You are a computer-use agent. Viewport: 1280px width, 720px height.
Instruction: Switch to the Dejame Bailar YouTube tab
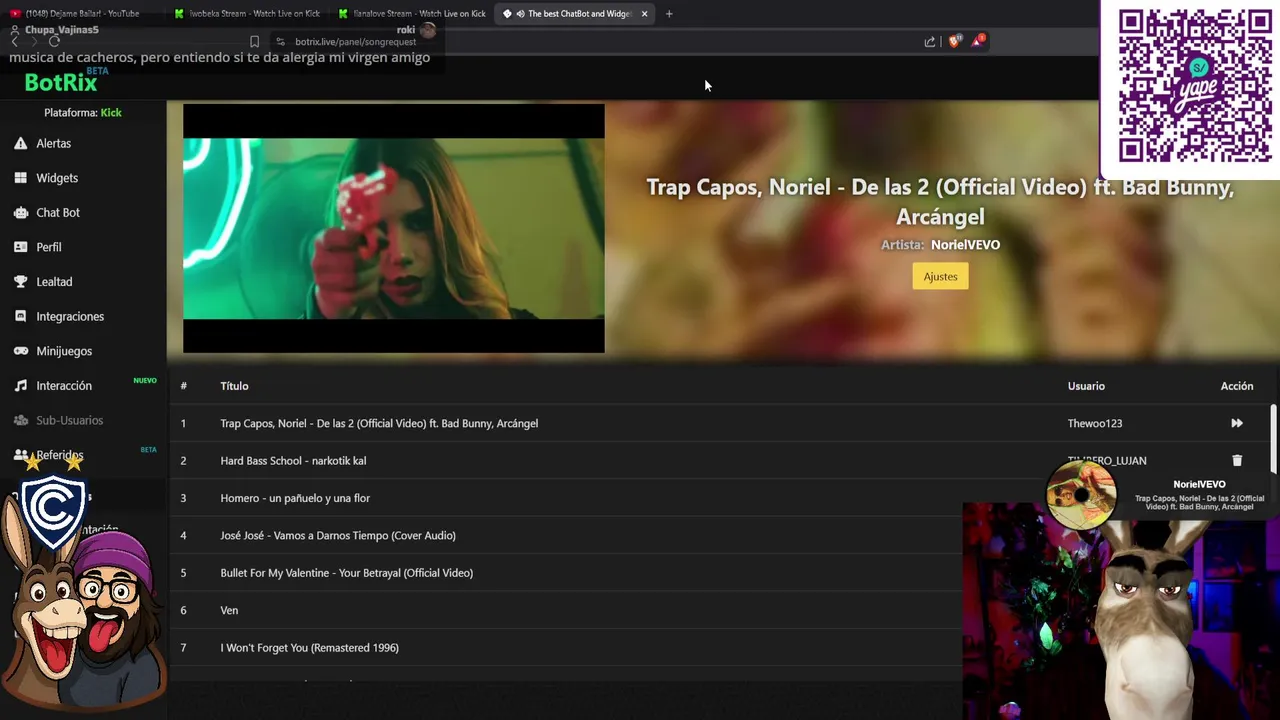pyautogui.click(x=82, y=14)
